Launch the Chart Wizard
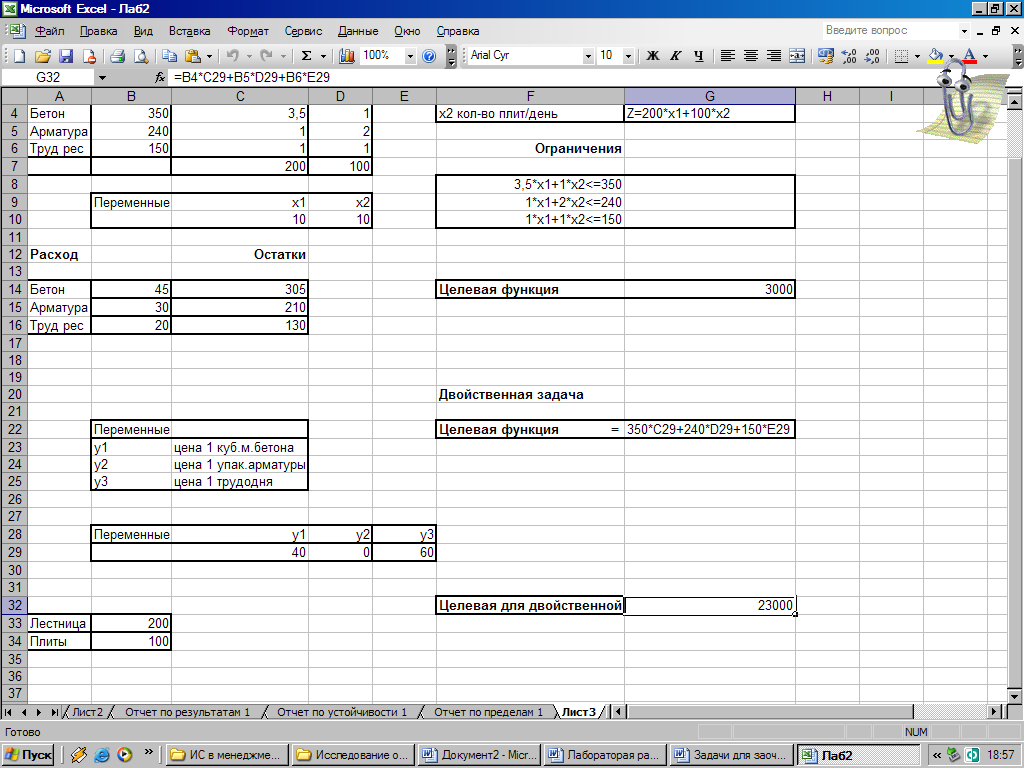Viewport: 1024px width, 768px height. pyautogui.click(x=347, y=56)
